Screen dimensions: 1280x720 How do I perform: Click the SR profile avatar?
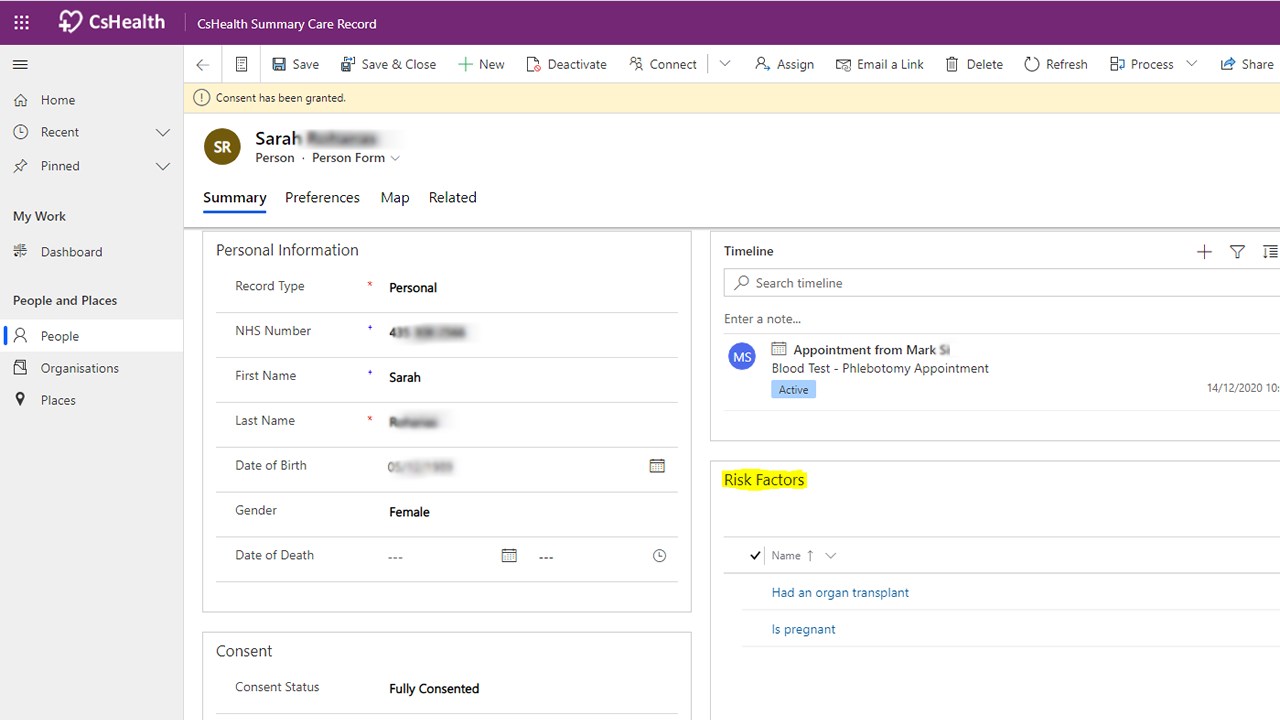point(222,147)
